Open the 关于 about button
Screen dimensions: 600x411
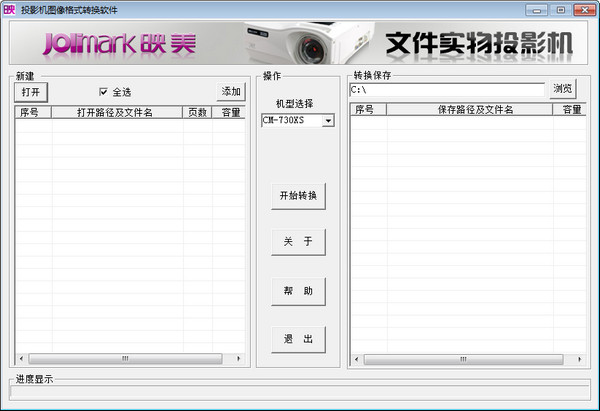[x=298, y=242]
